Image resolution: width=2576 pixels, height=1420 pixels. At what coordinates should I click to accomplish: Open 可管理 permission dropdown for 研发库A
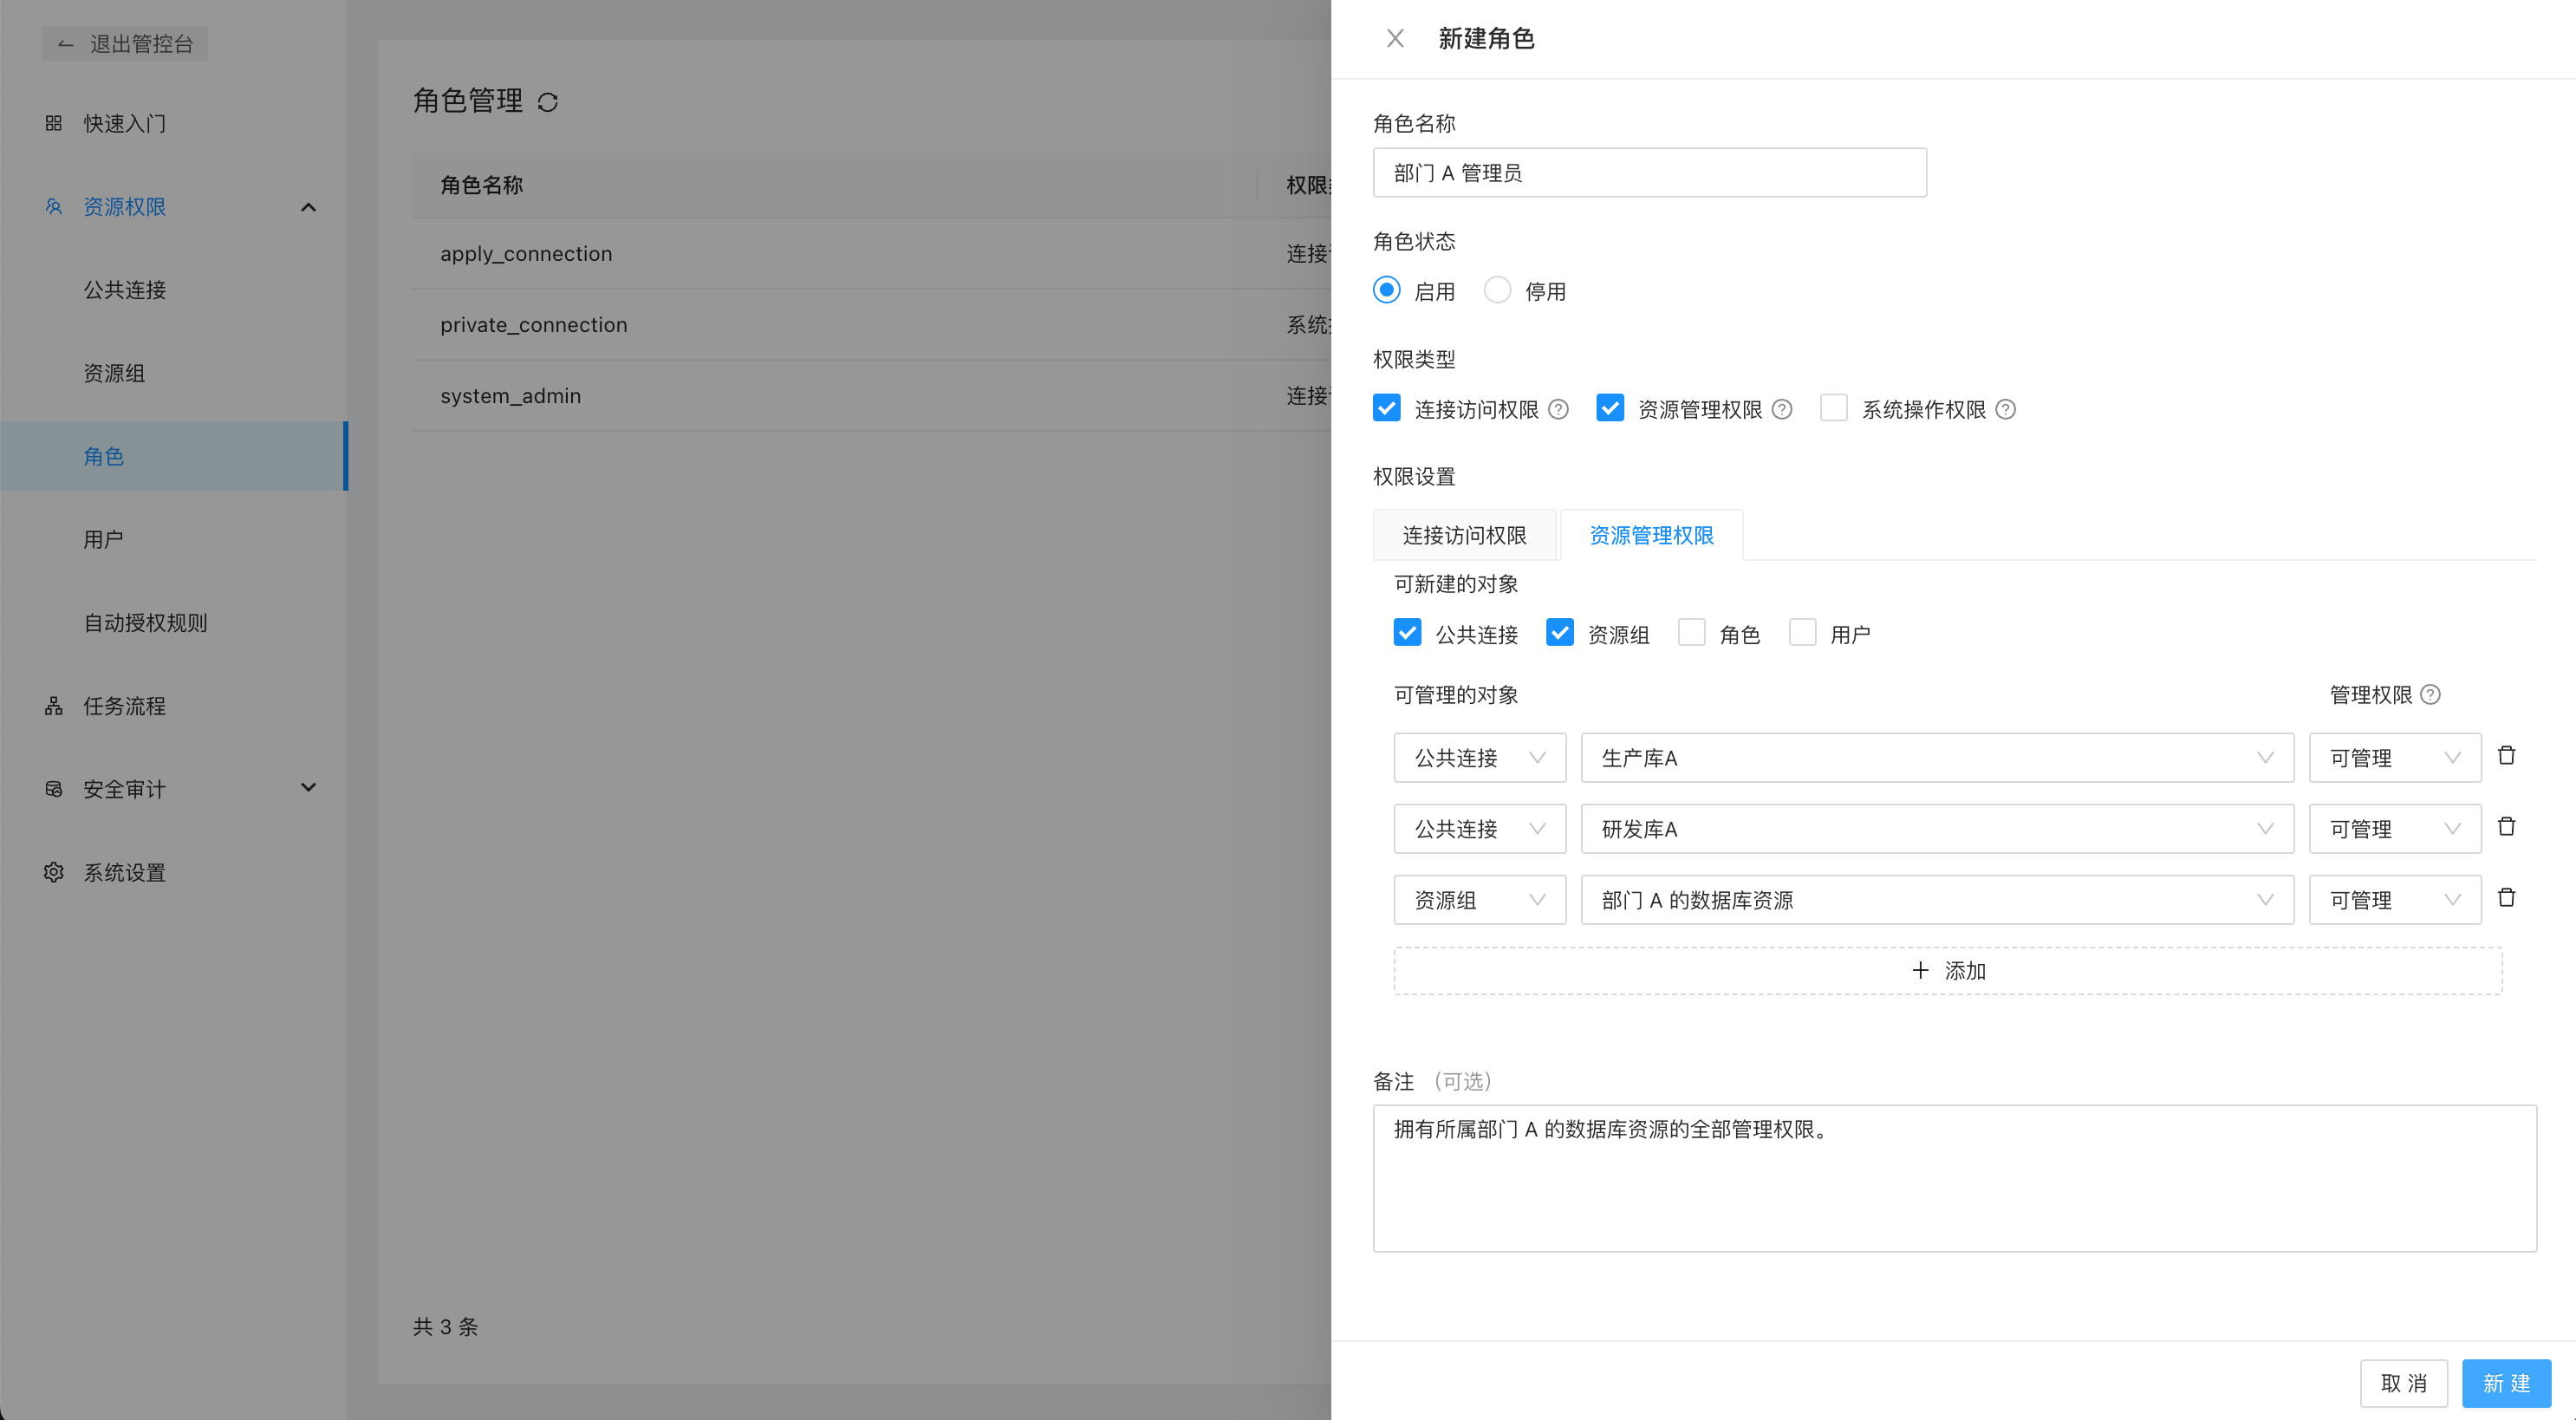(x=2394, y=829)
